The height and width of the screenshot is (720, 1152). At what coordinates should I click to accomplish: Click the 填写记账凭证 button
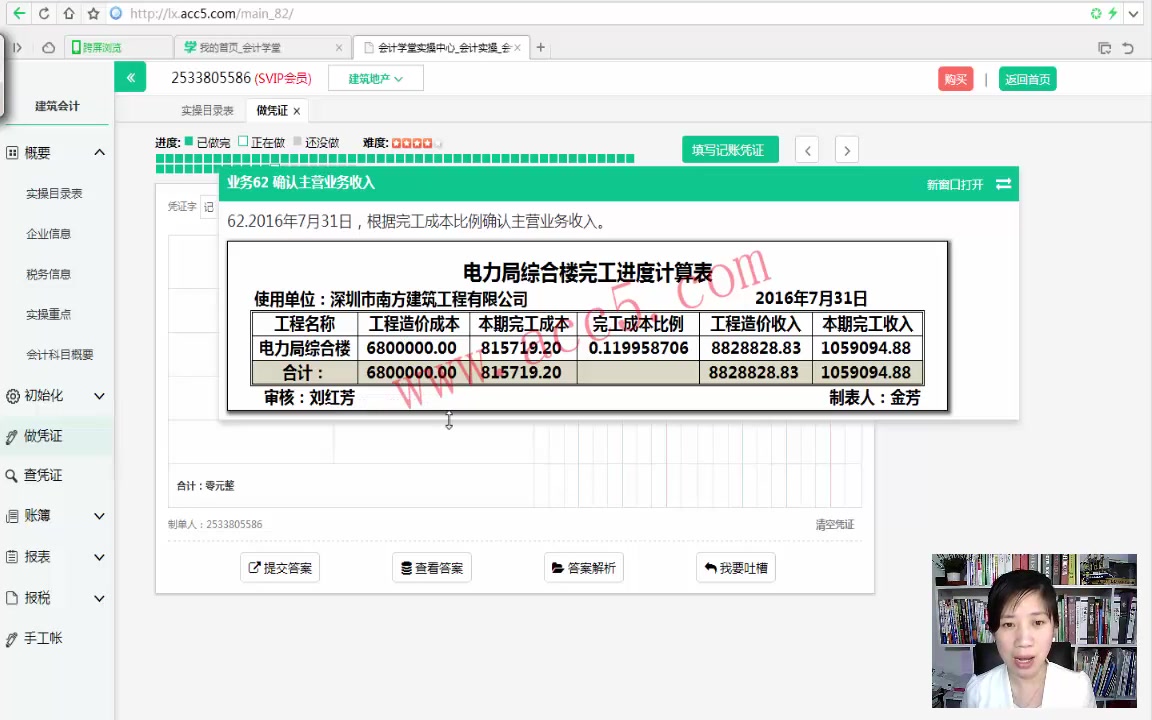[730, 149]
